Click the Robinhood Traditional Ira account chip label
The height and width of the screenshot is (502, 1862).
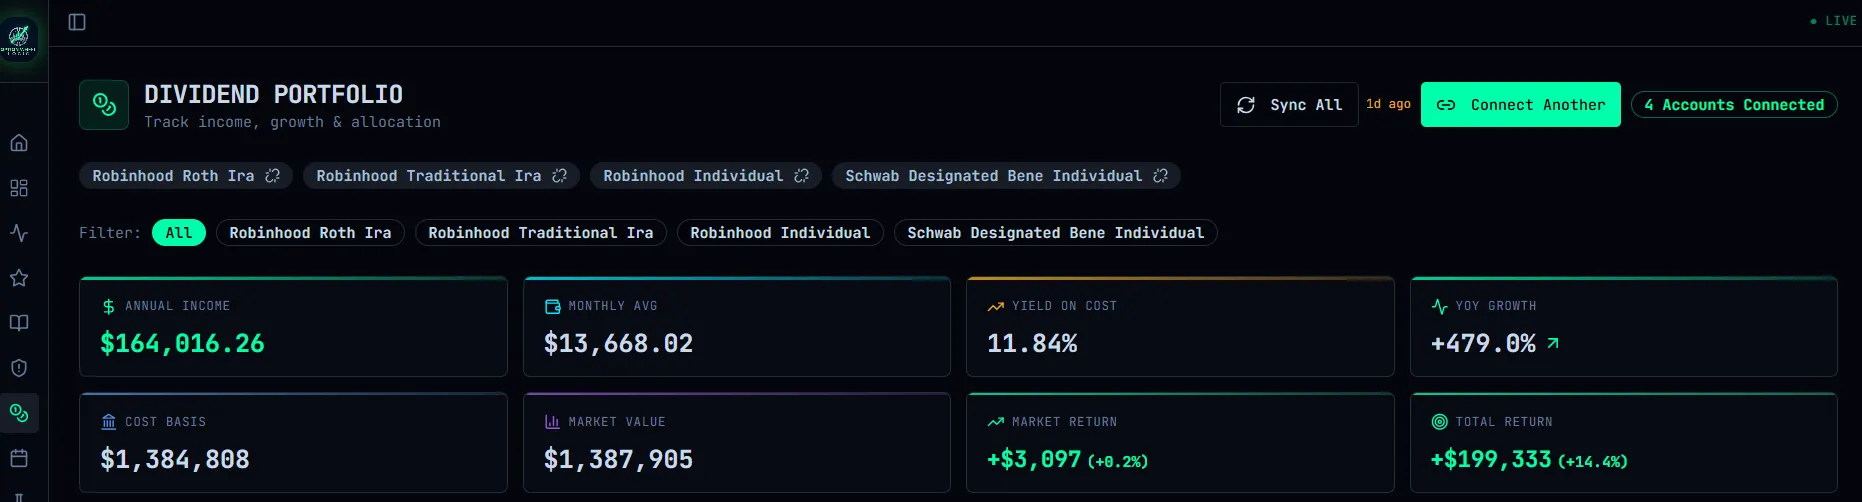click(x=429, y=176)
